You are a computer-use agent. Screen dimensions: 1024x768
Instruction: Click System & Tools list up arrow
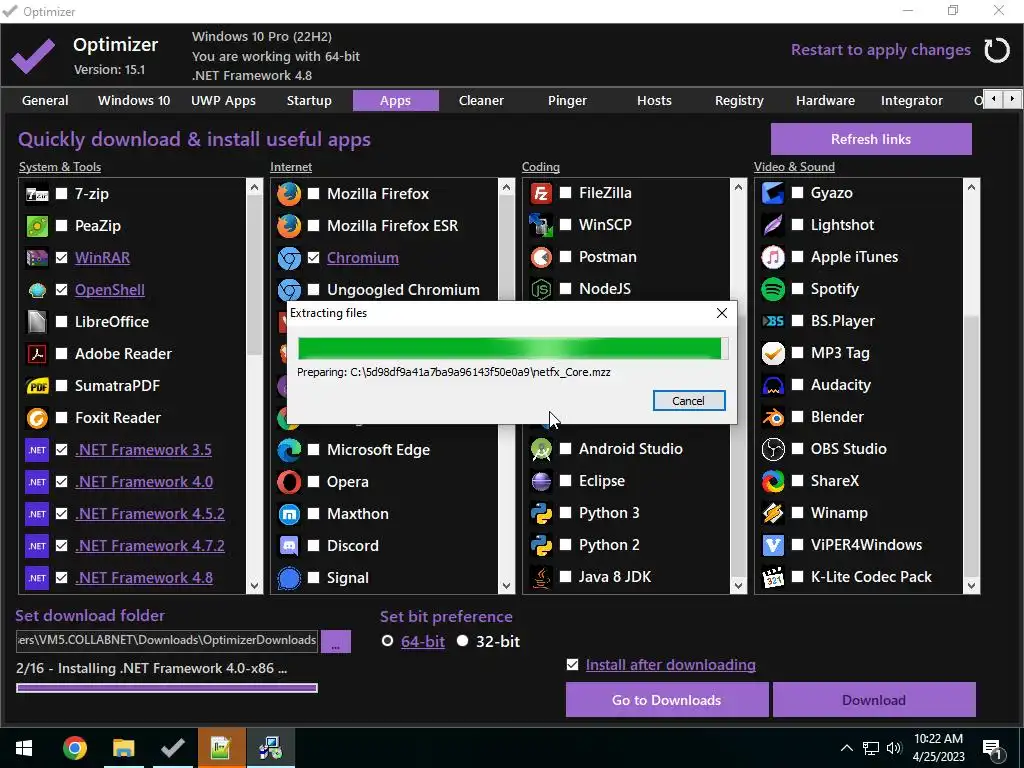(x=255, y=187)
